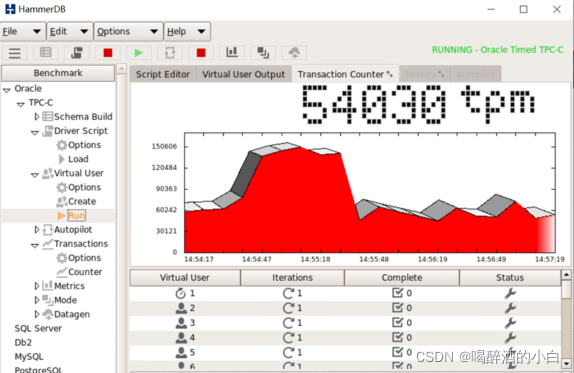Click the person icon of virtual user 2
The width and height of the screenshot is (574, 373).
point(181,308)
